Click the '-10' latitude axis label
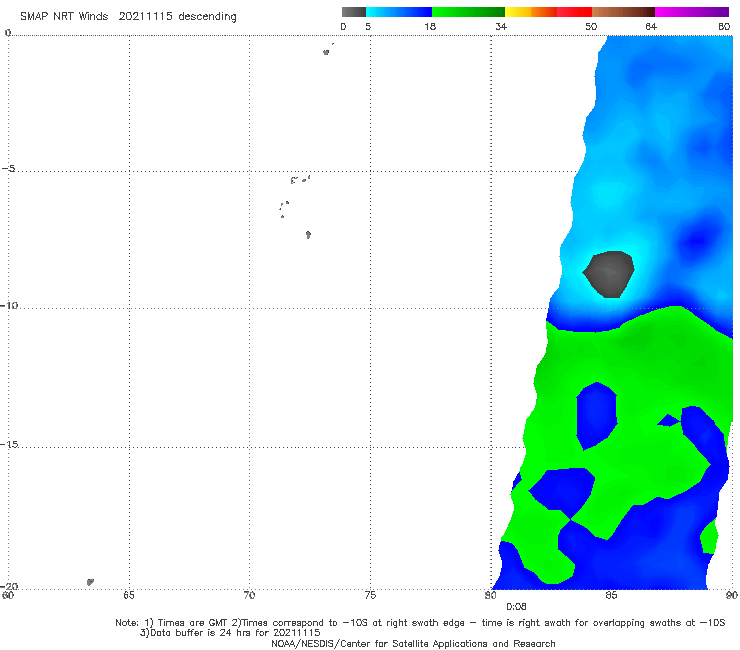Image resolution: width=740 pixels, height=650 pixels. pos(8,305)
